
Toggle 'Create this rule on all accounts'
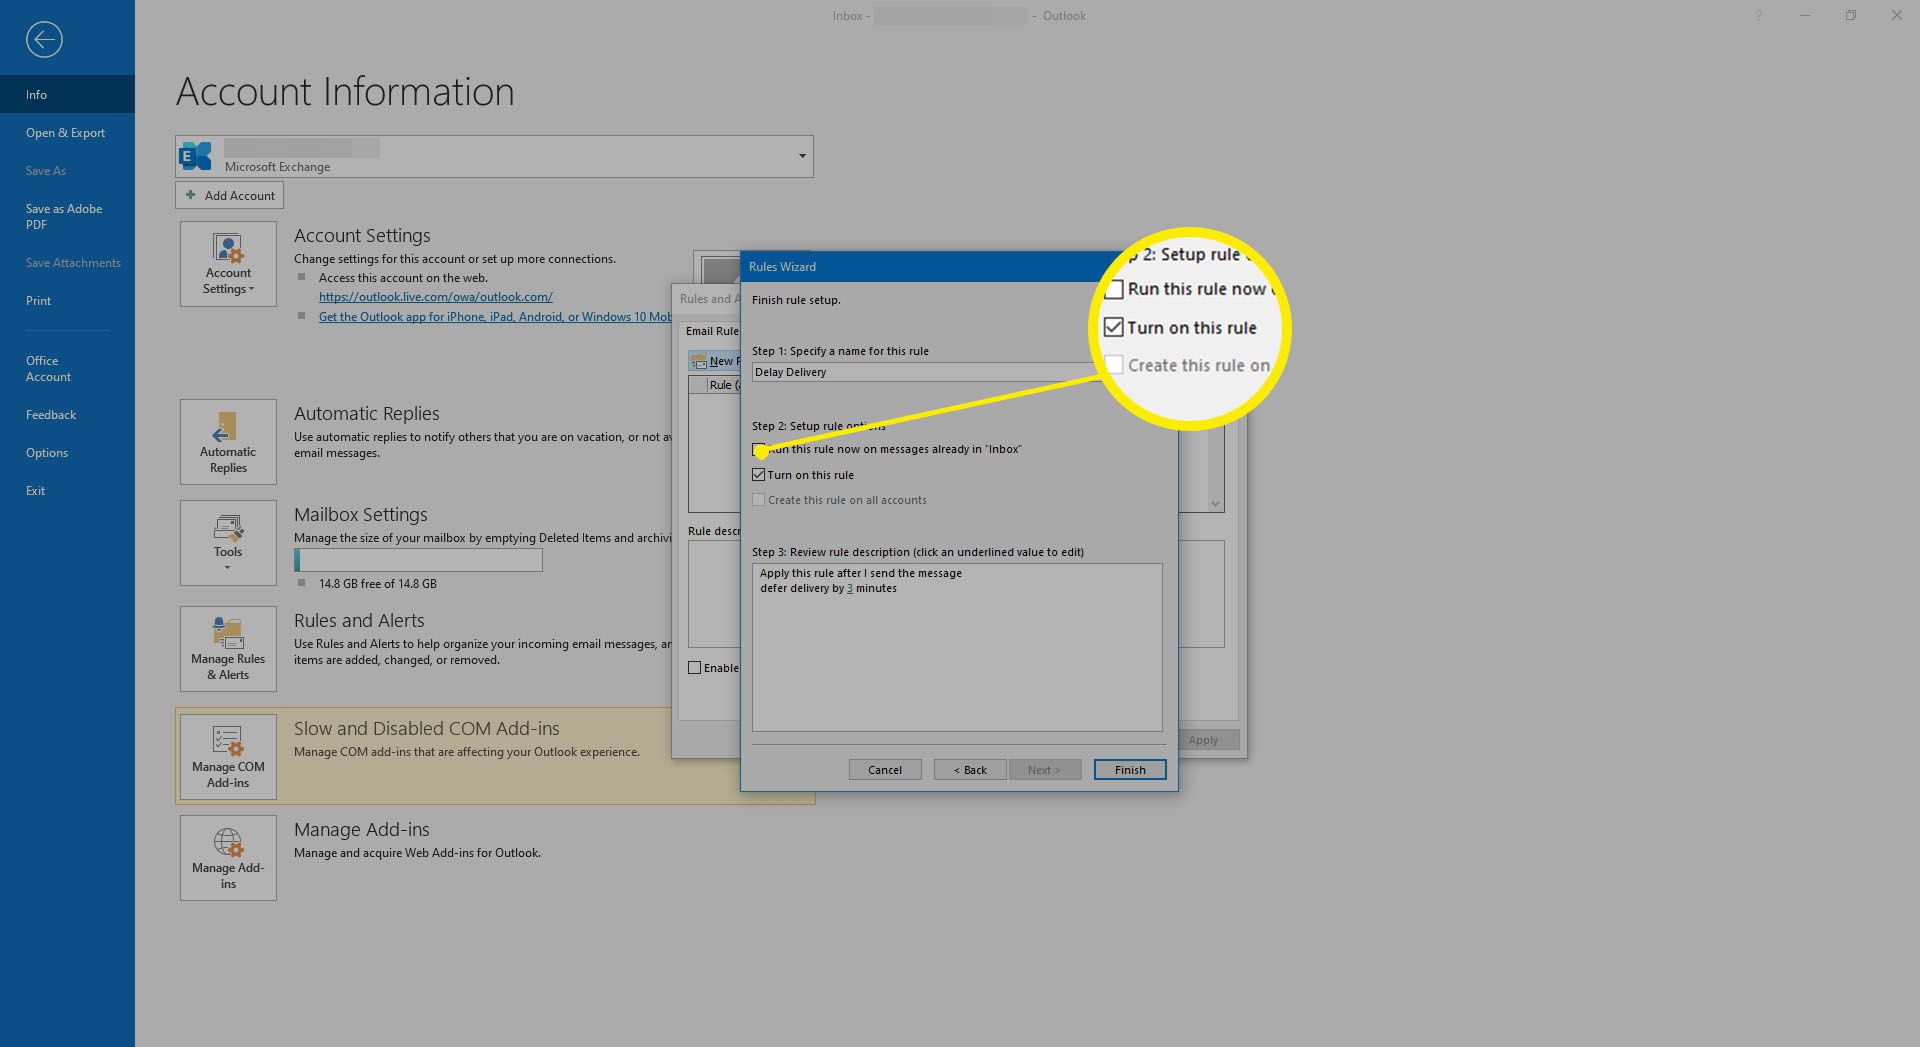[x=759, y=500]
